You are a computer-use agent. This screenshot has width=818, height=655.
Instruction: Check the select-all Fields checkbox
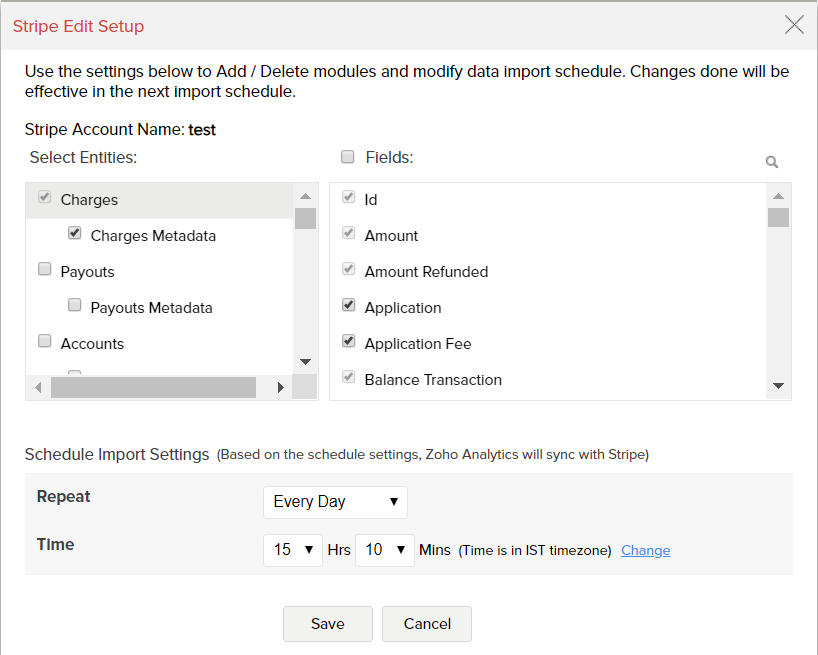(x=348, y=156)
